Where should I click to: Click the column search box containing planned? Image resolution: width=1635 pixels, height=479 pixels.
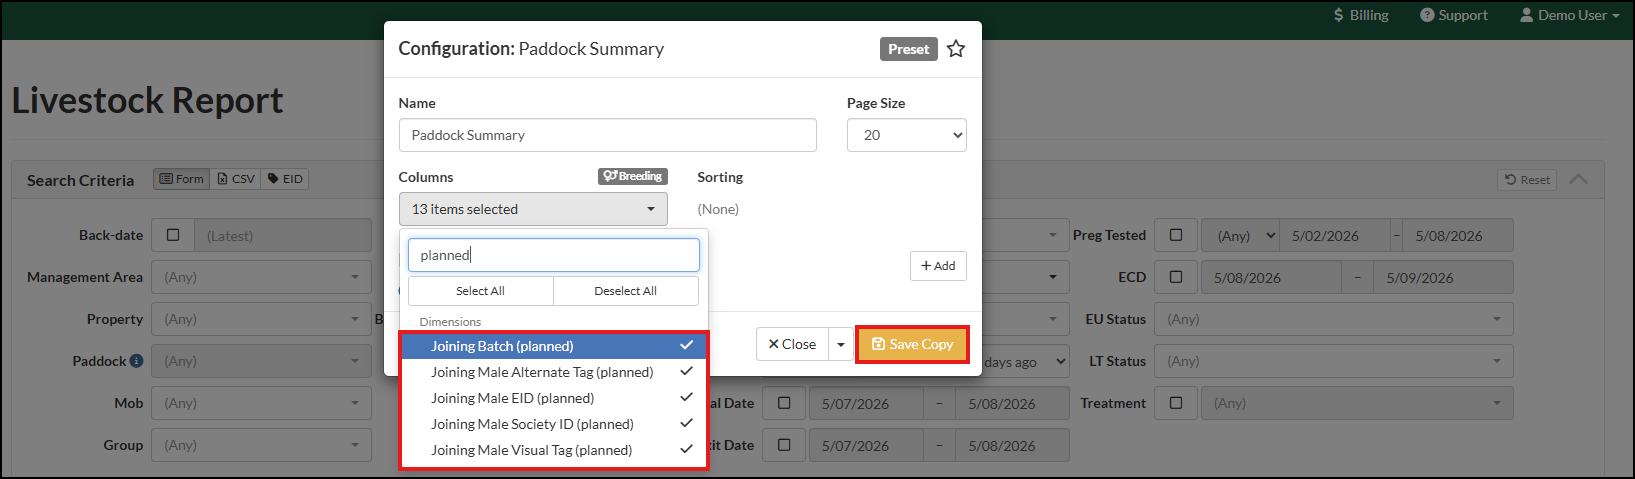point(554,255)
